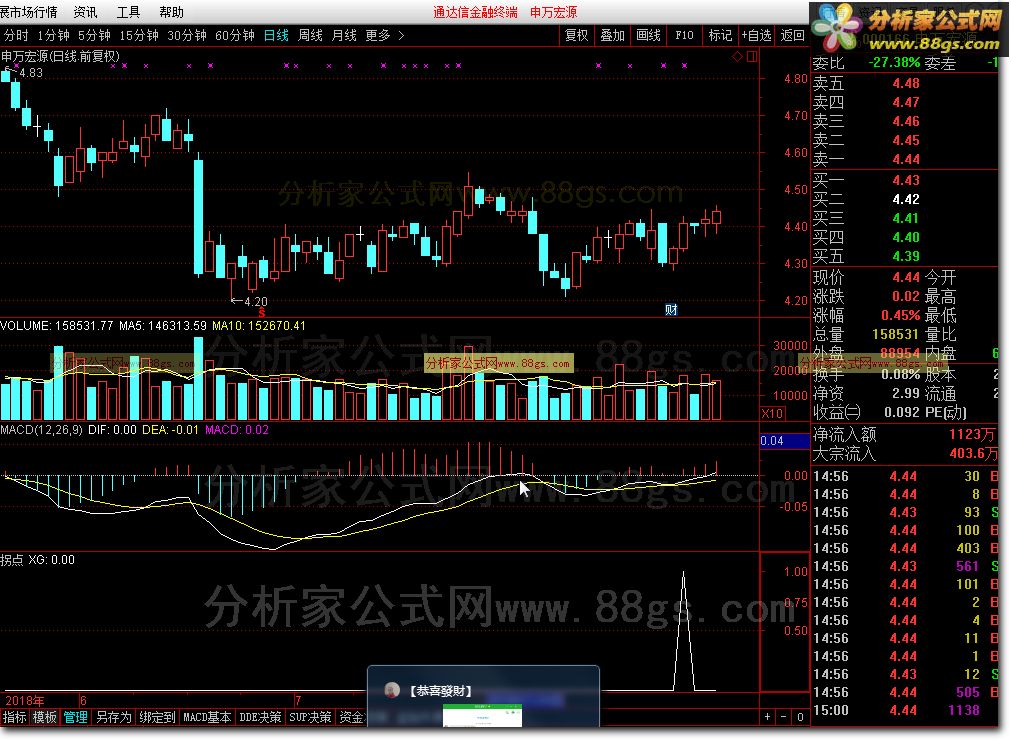The width and height of the screenshot is (1011, 740).
Task: Click the 恭喜發財 notification popup
Action: [x=483, y=696]
